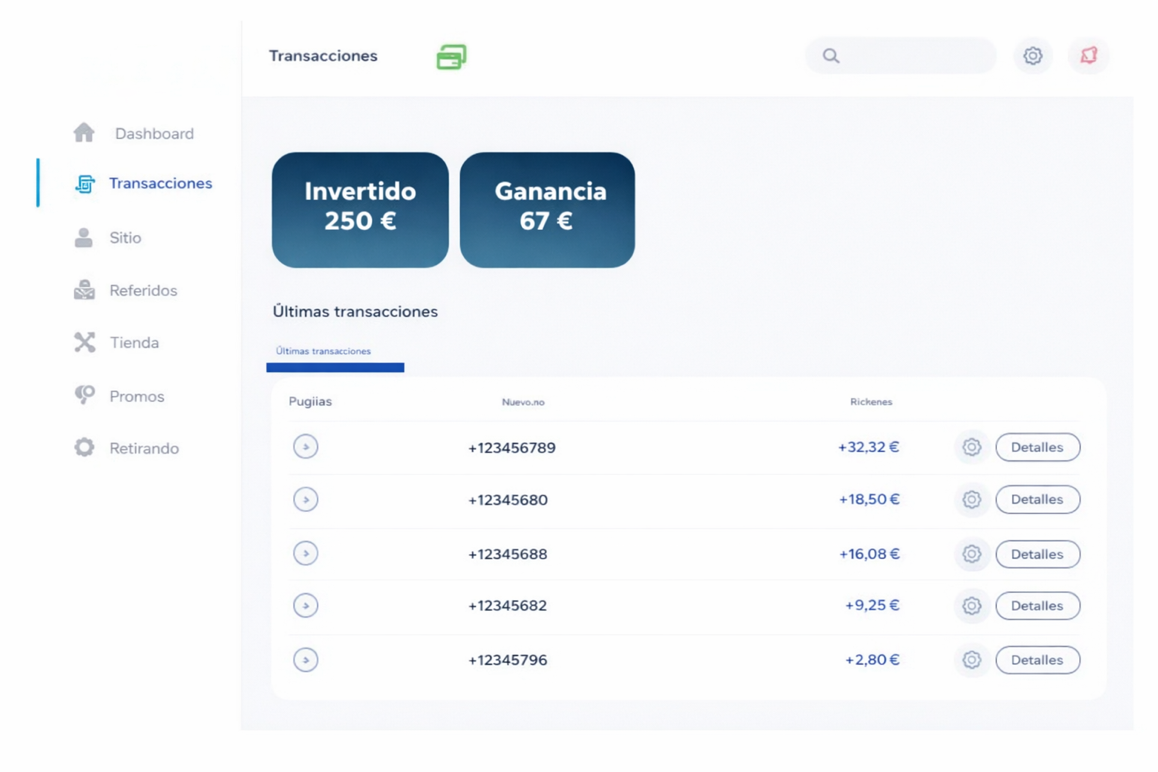1158x772 pixels.
Task: Expand the arrow circle next to +123456789
Action: click(305, 446)
